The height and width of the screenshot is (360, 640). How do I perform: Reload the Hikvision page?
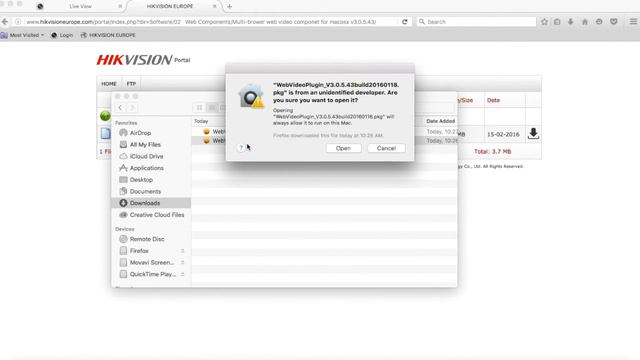coord(404,22)
